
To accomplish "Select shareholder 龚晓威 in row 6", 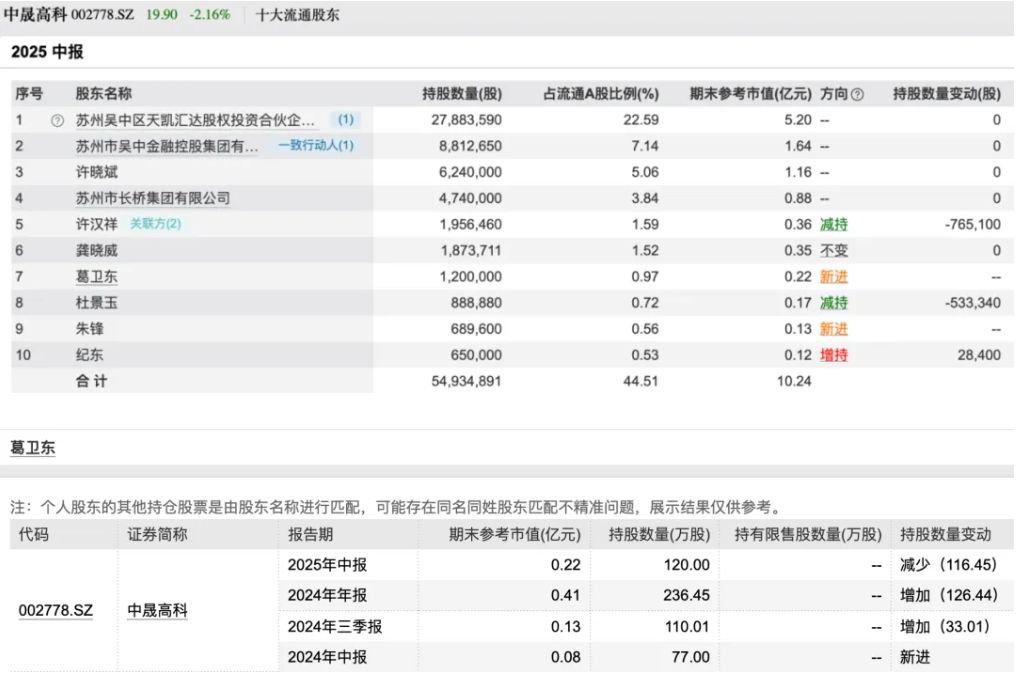I will point(97,250).
